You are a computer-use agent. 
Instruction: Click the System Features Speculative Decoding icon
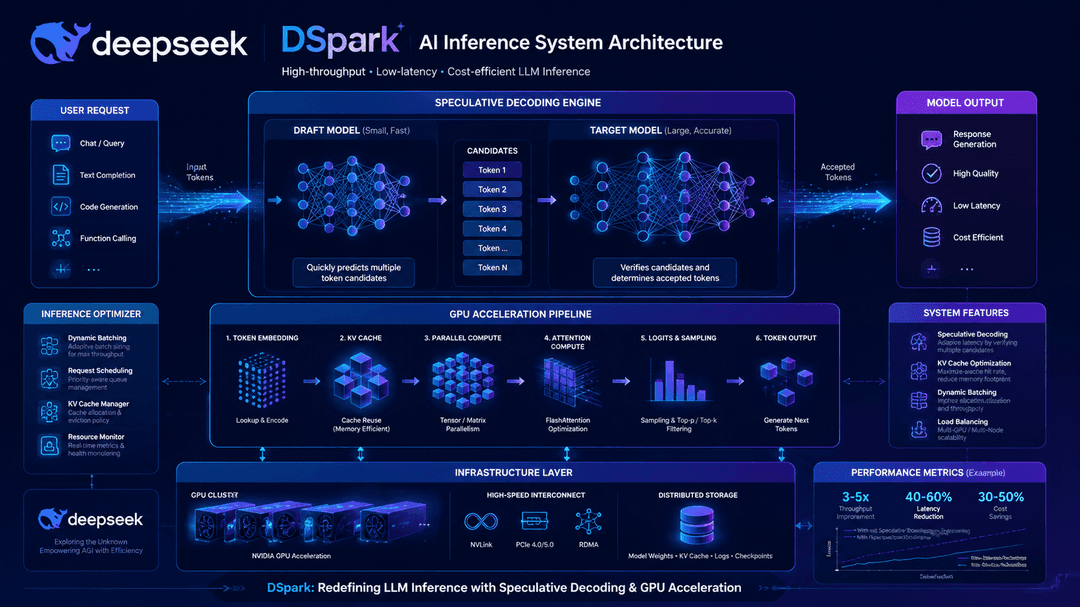[x=919, y=342]
